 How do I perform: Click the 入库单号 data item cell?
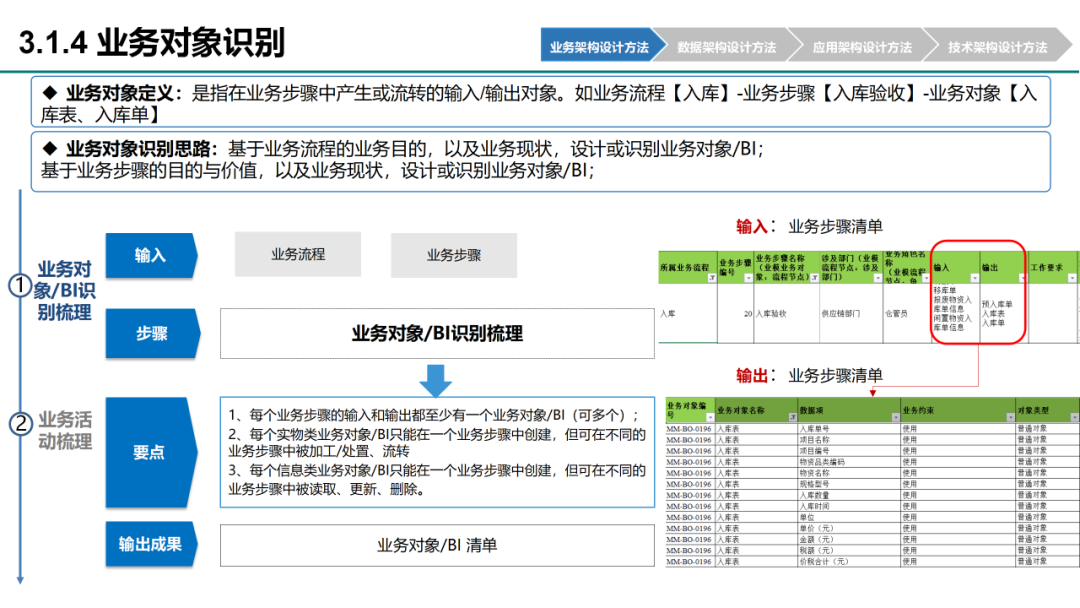[x=849, y=428]
